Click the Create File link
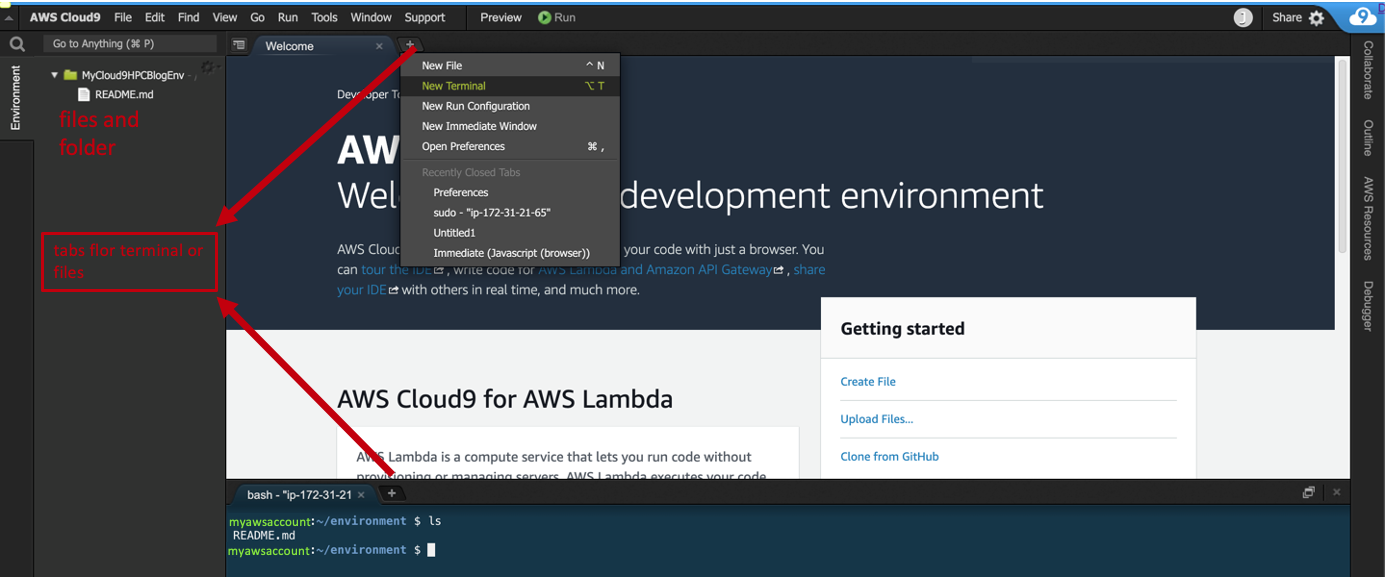Viewport: 1386px width, 578px height. pyautogui.click(x=868, y=382)
